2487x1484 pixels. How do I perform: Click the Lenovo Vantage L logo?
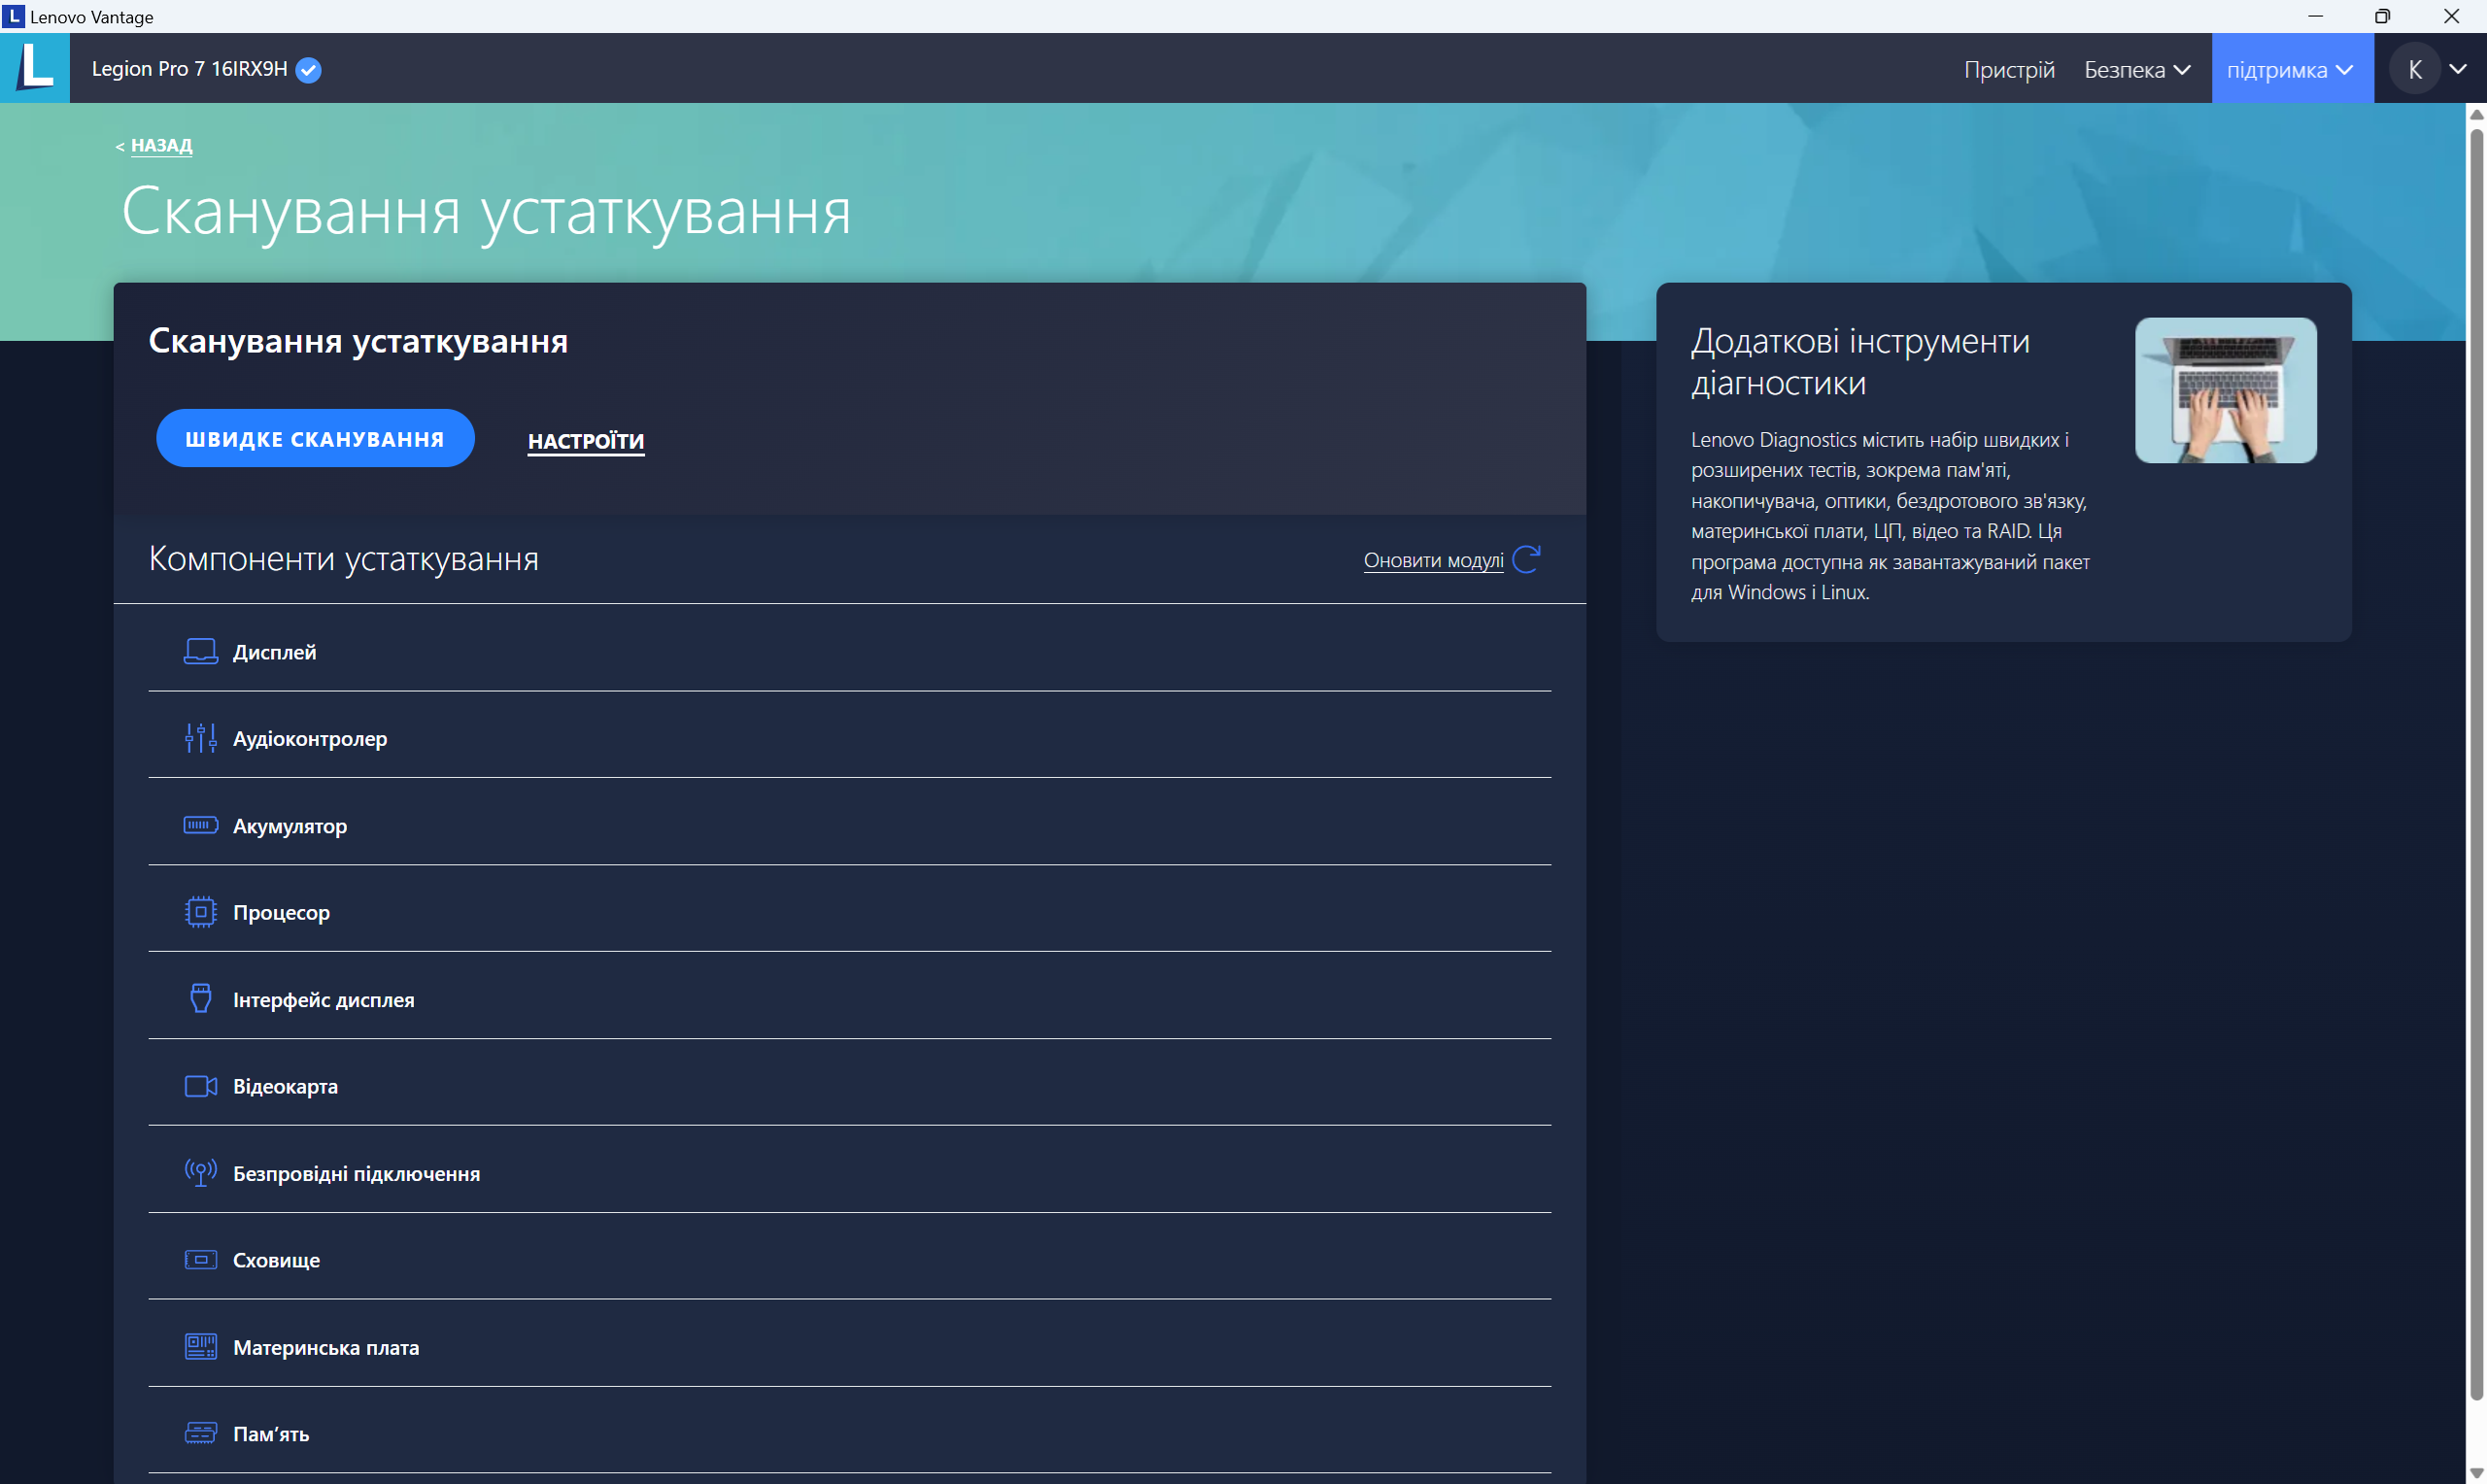point(35,68)
